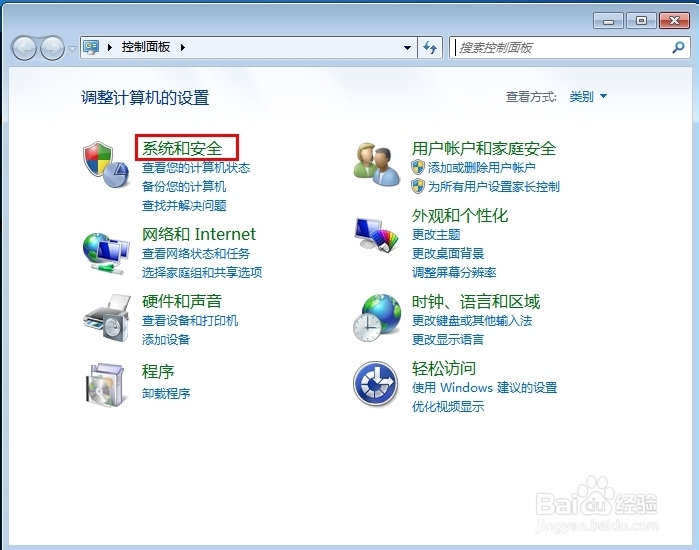Maximize the Control Panel window
This screenshot has height=550, width=699.
point(641,21)
